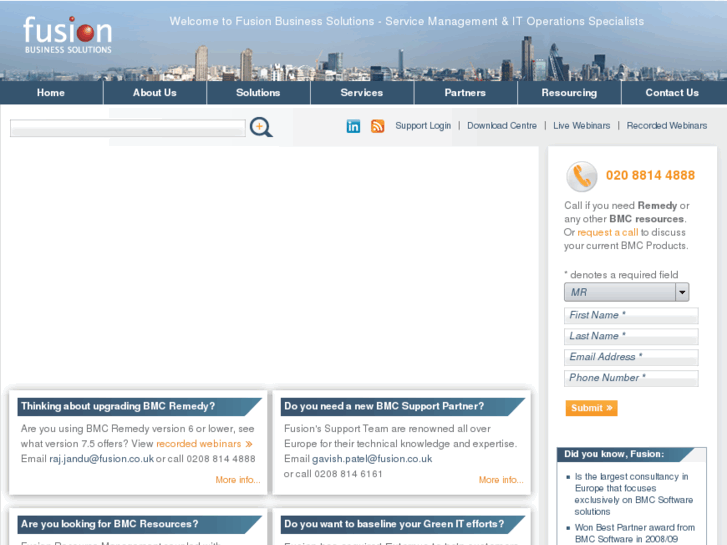Open the Services menu item
This screenshot has width=727, height=545.
point(362,93)
